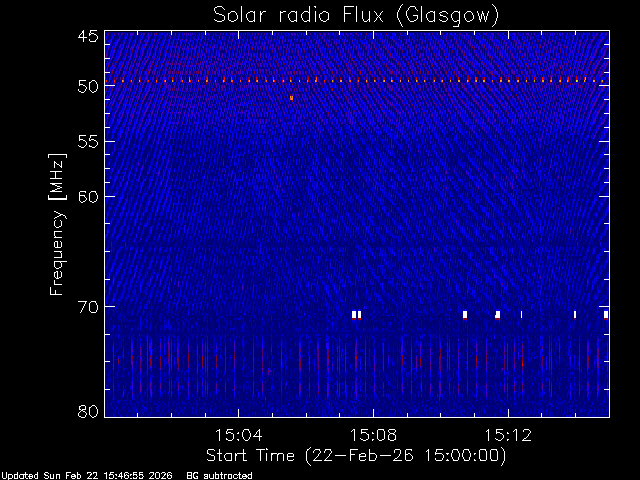Click the 'Updated Sun Feb 22 15:46:55 2026' text

click(87, 476)
